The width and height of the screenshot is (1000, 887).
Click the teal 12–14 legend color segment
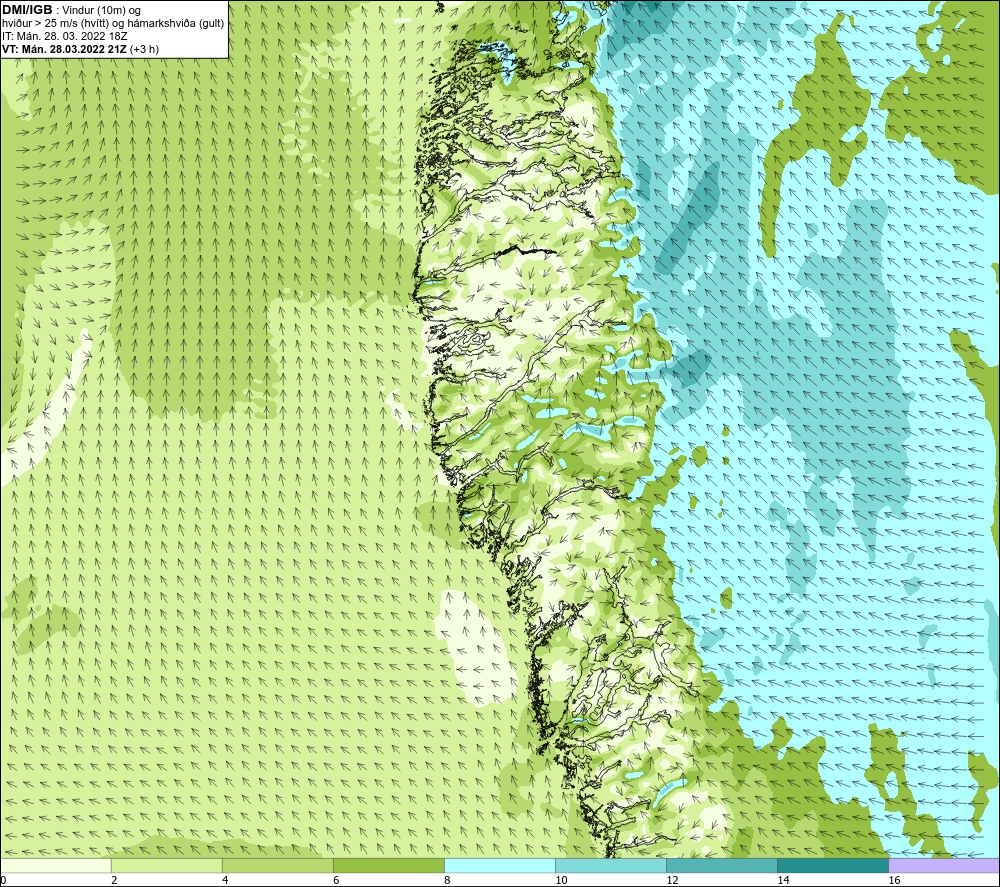[722, 865]
